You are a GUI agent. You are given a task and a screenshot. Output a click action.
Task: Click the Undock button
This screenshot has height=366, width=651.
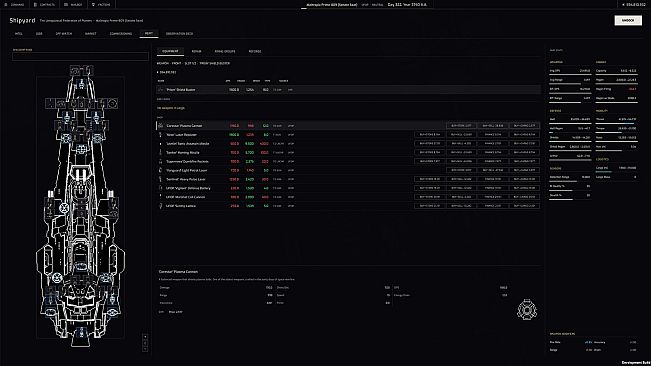628,20
